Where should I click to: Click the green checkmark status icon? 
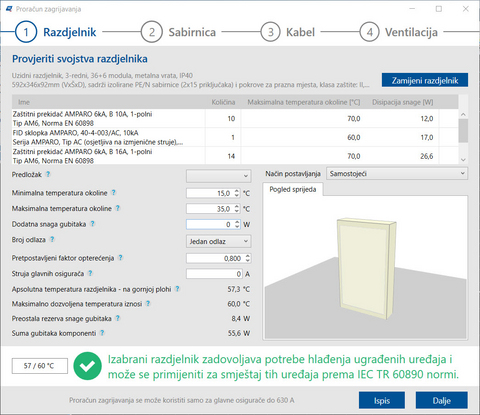[x=88, y=366]
